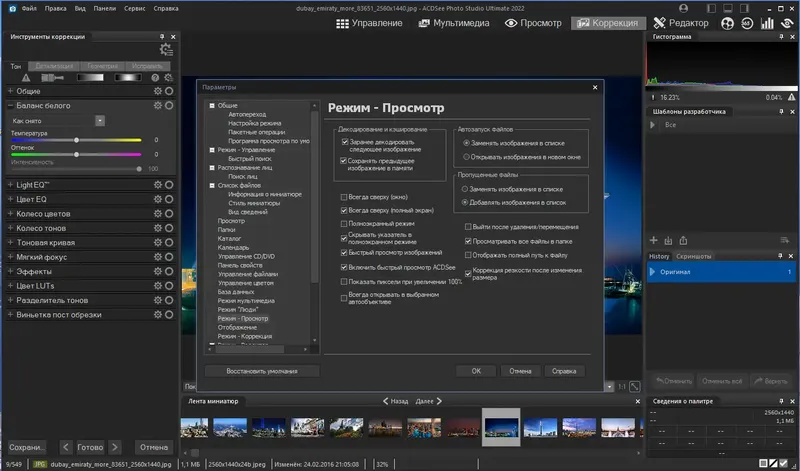The image size is (800, 471).
Task: Expand the Эффекты section
Action: click(x=10, y=271)
